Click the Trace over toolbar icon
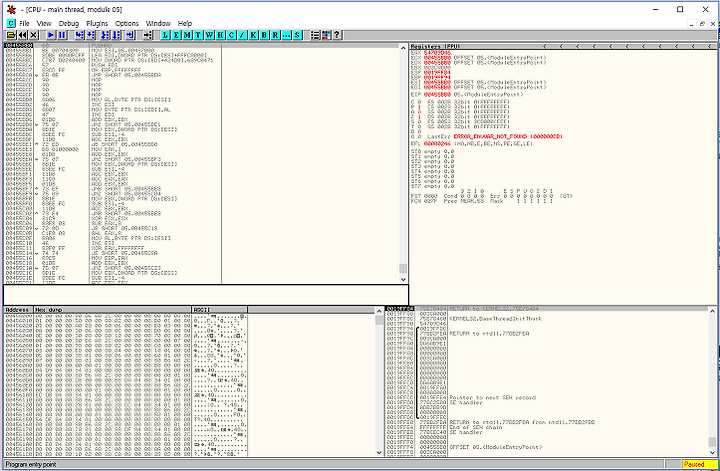 tap(116, 35)
